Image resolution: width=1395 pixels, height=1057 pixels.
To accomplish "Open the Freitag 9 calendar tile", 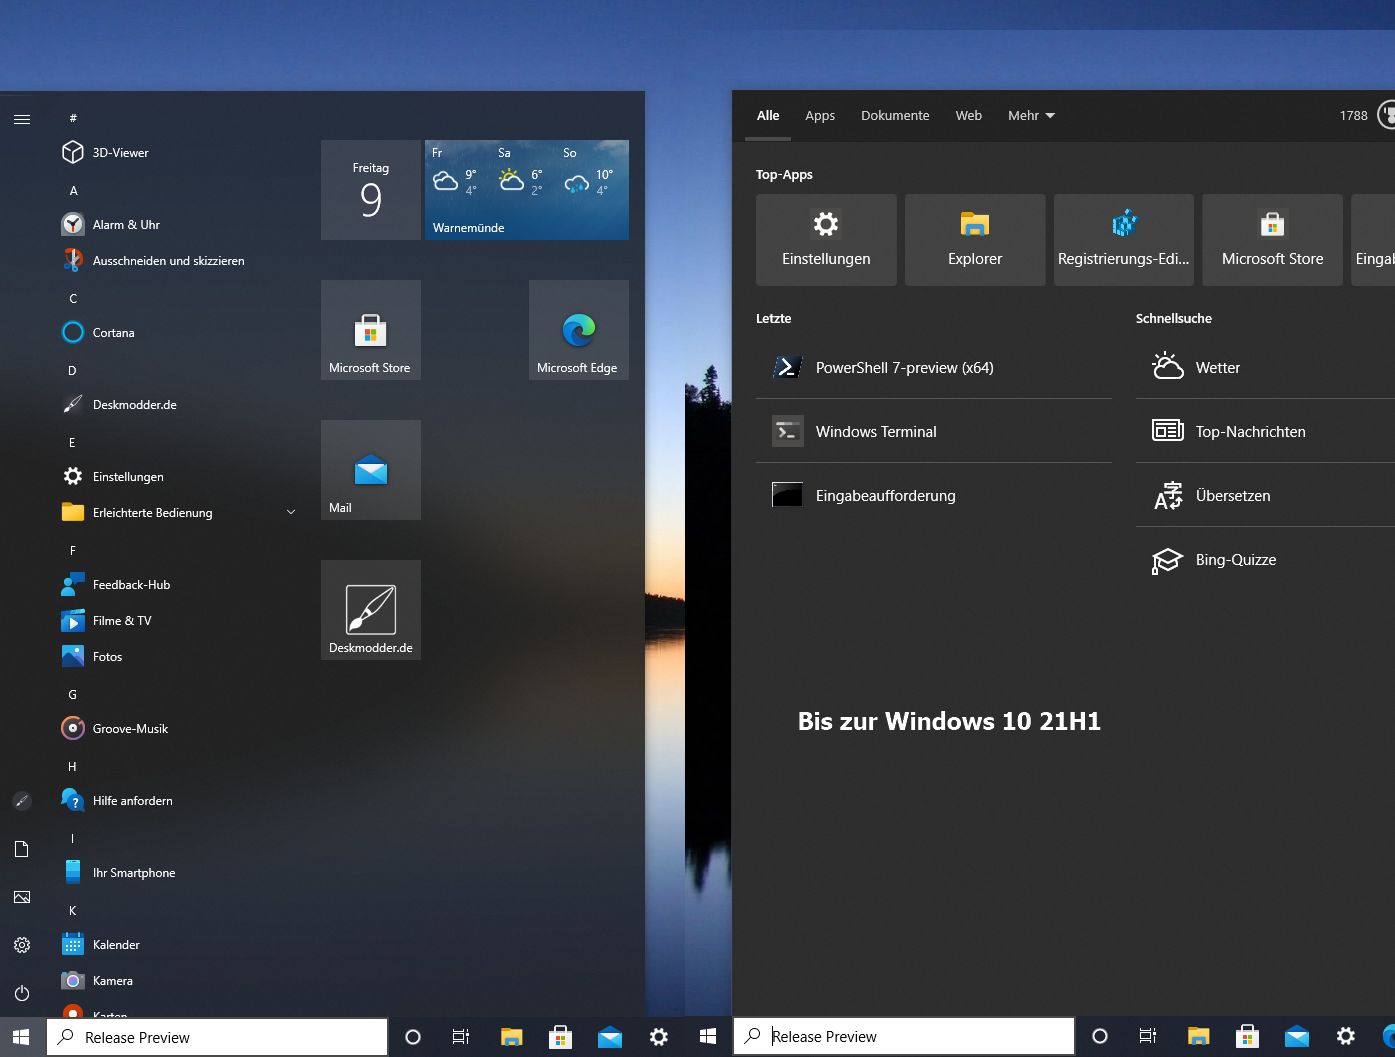I will [x=371, y=190].
